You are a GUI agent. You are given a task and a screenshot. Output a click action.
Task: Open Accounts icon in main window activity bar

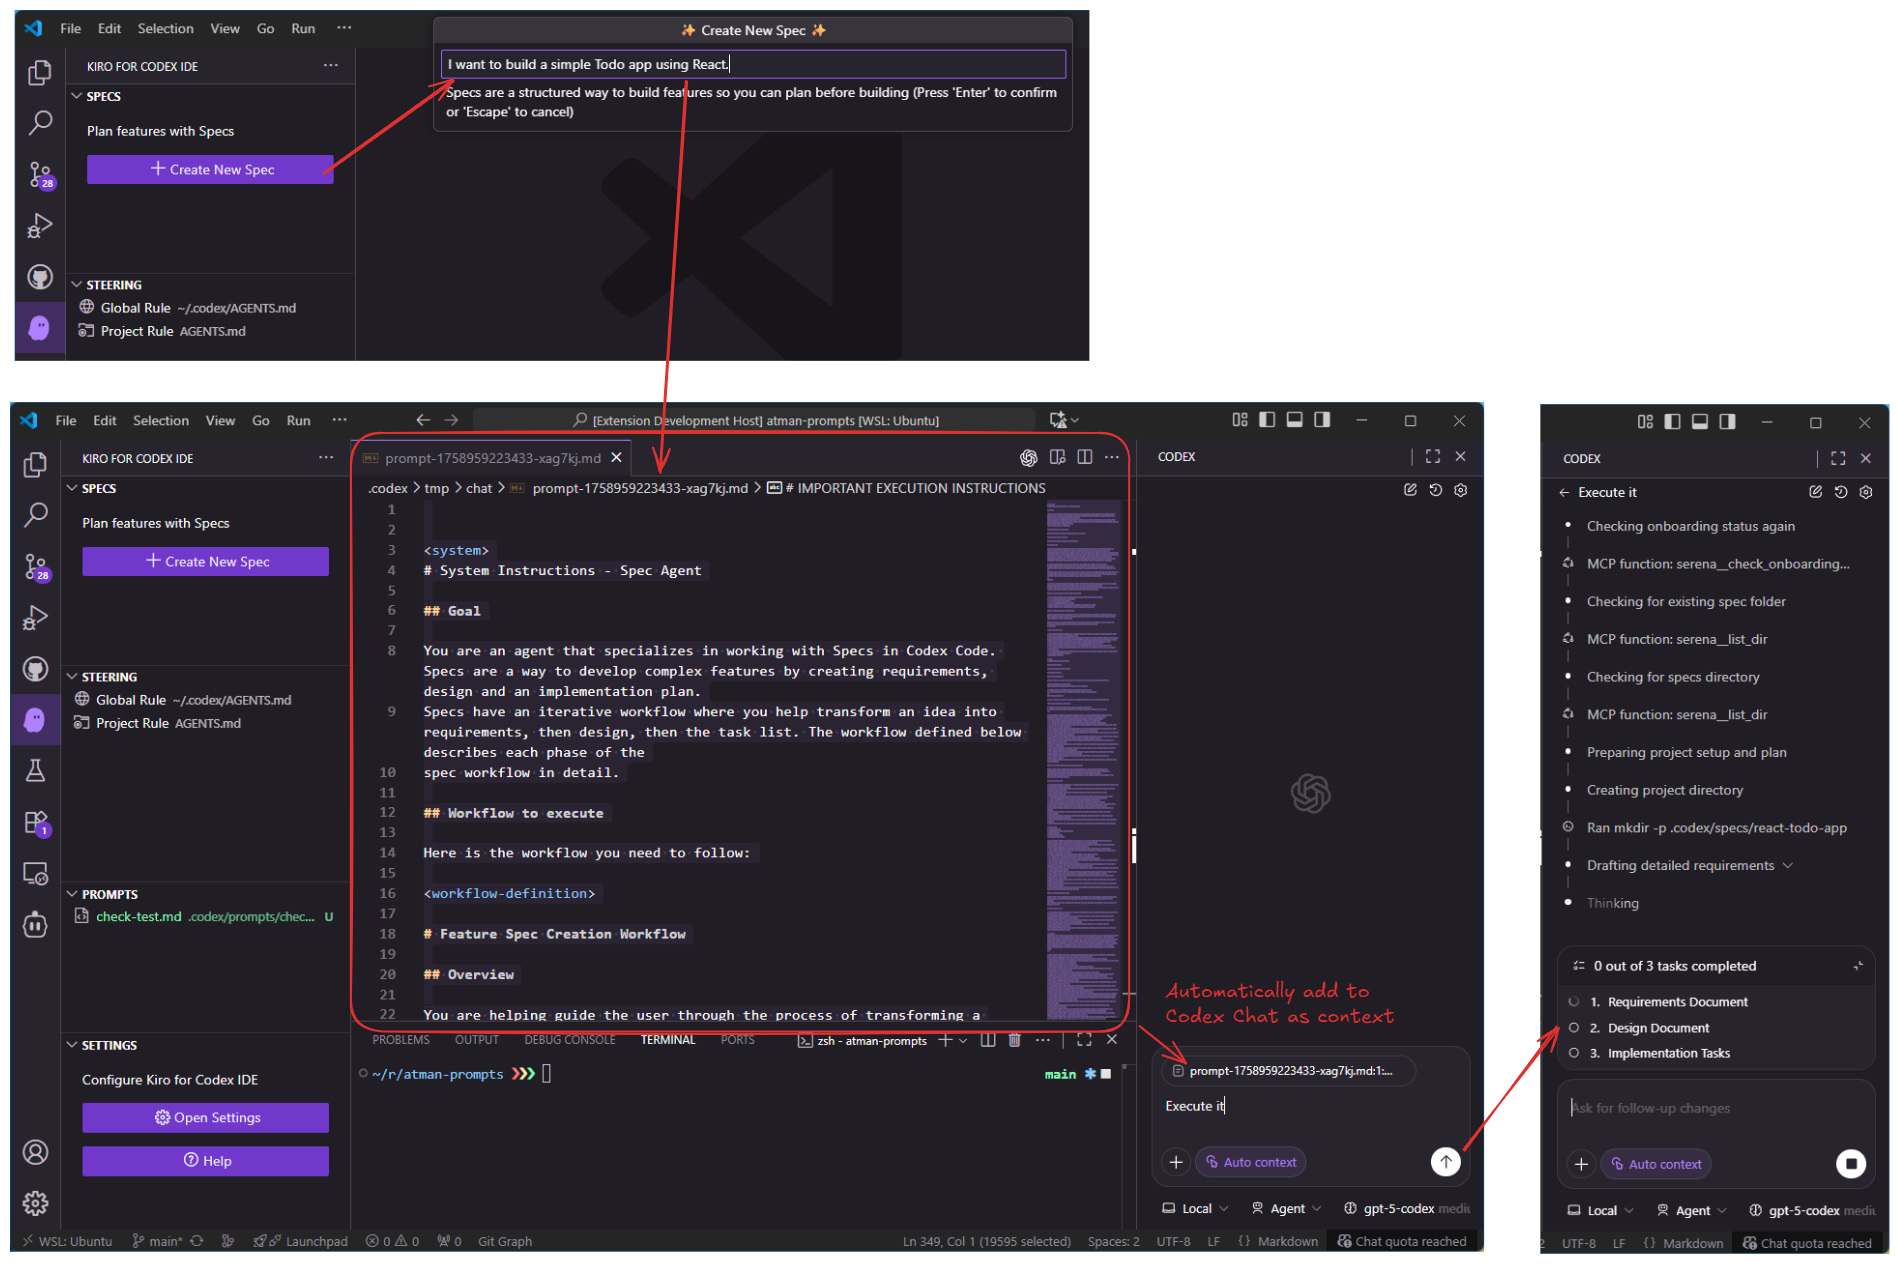36,1152
